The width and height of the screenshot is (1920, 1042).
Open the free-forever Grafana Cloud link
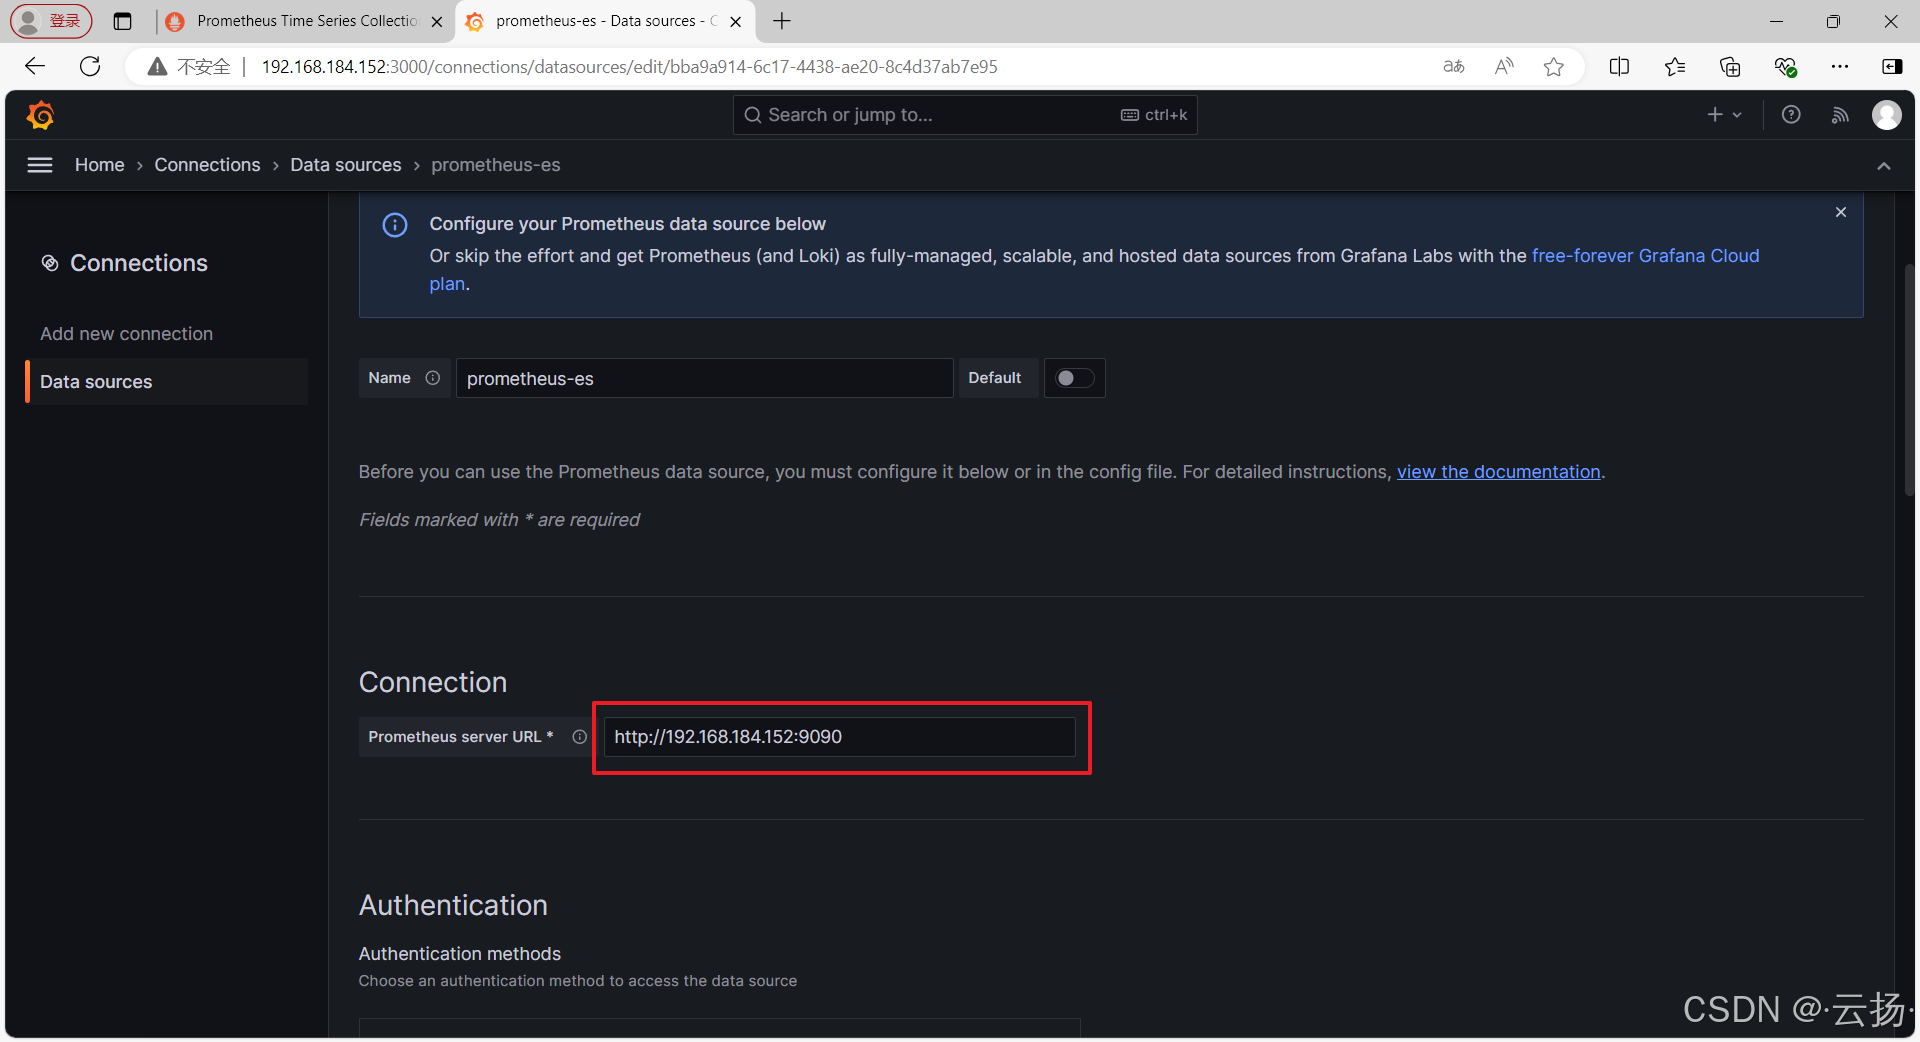pyautogui.click(x=1646, y=256)
